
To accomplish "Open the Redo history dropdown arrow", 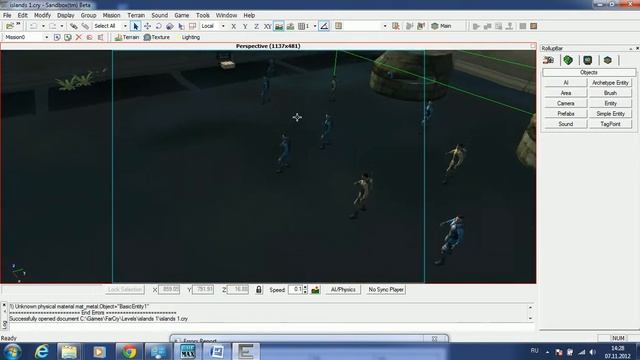I will pyautogui.click(x=62, y=26).
